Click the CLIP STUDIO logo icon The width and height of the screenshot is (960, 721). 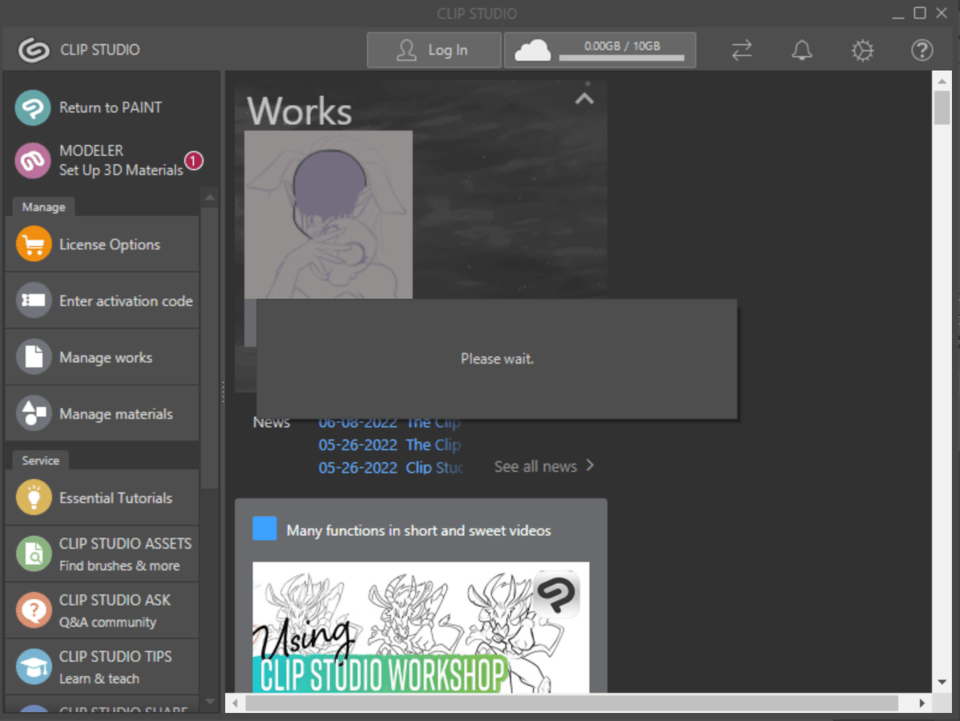click(34, 50)
